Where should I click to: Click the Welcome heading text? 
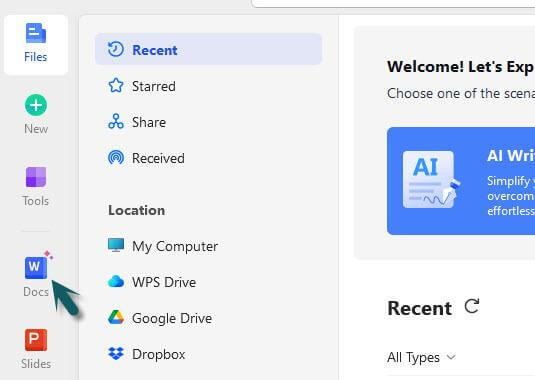pyautogui.click(x=461, y=67)
